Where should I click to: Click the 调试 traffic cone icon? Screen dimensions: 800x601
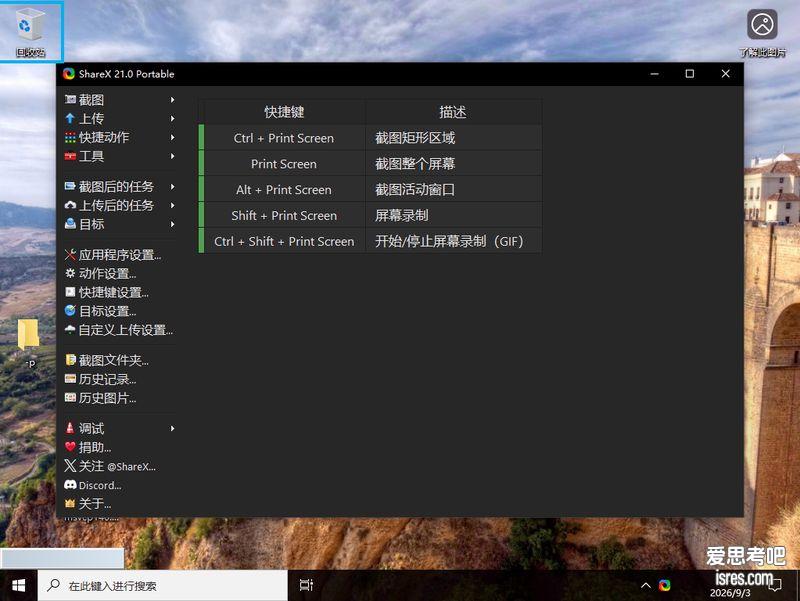(x=70, y=428)
